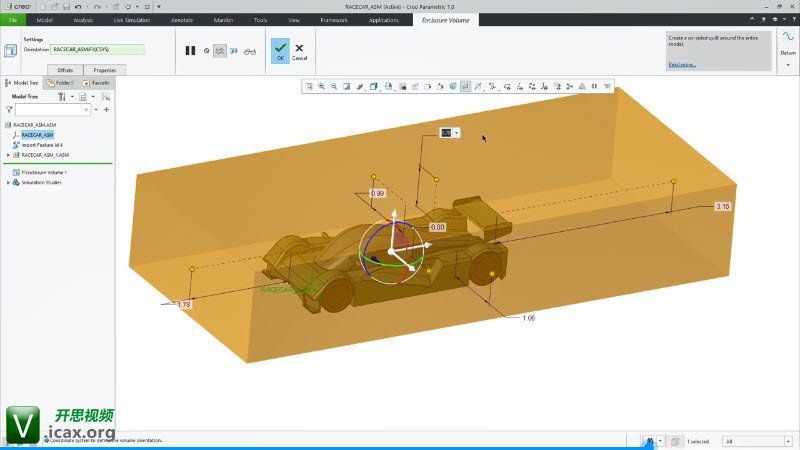
Task: Expand the Simulation Studies tree node
Action: [x=8, y=182]
